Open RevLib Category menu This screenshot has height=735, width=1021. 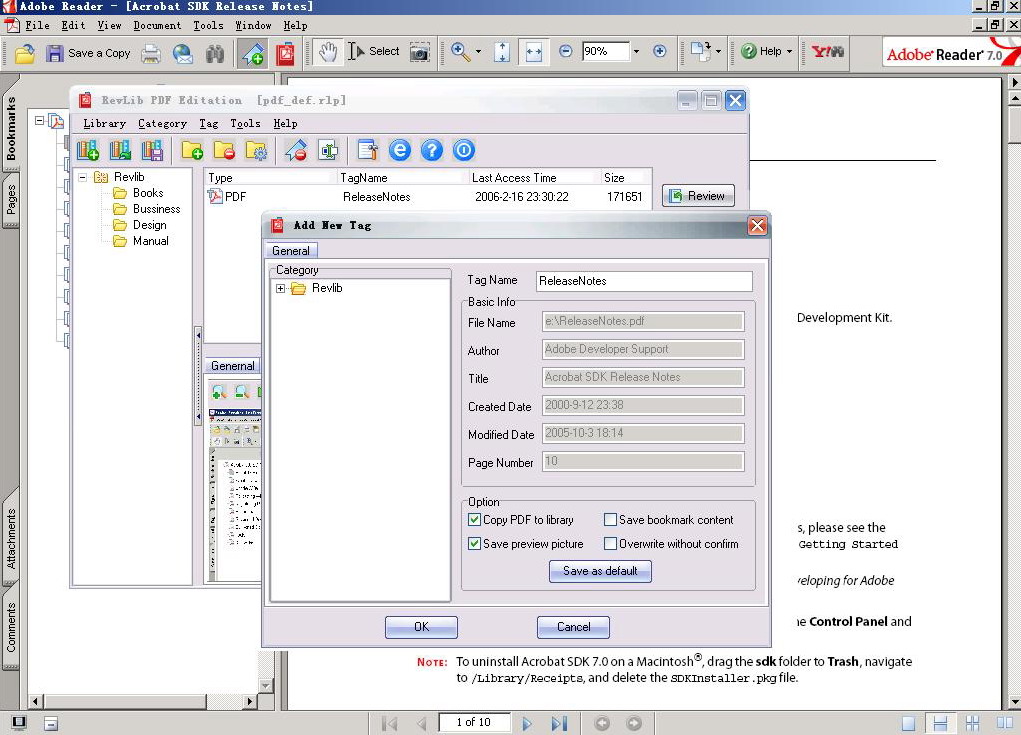[x=162, y=123]
